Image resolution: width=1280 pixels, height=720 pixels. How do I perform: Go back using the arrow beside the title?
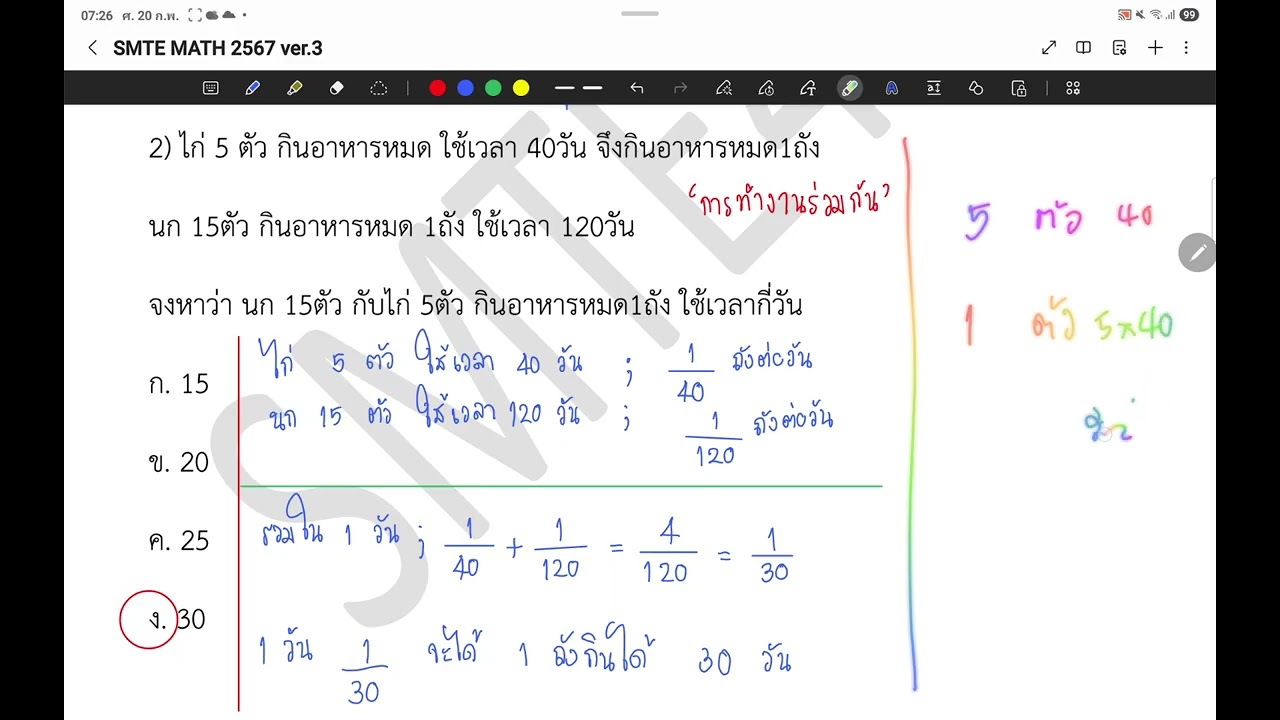(x=93, y=48)
